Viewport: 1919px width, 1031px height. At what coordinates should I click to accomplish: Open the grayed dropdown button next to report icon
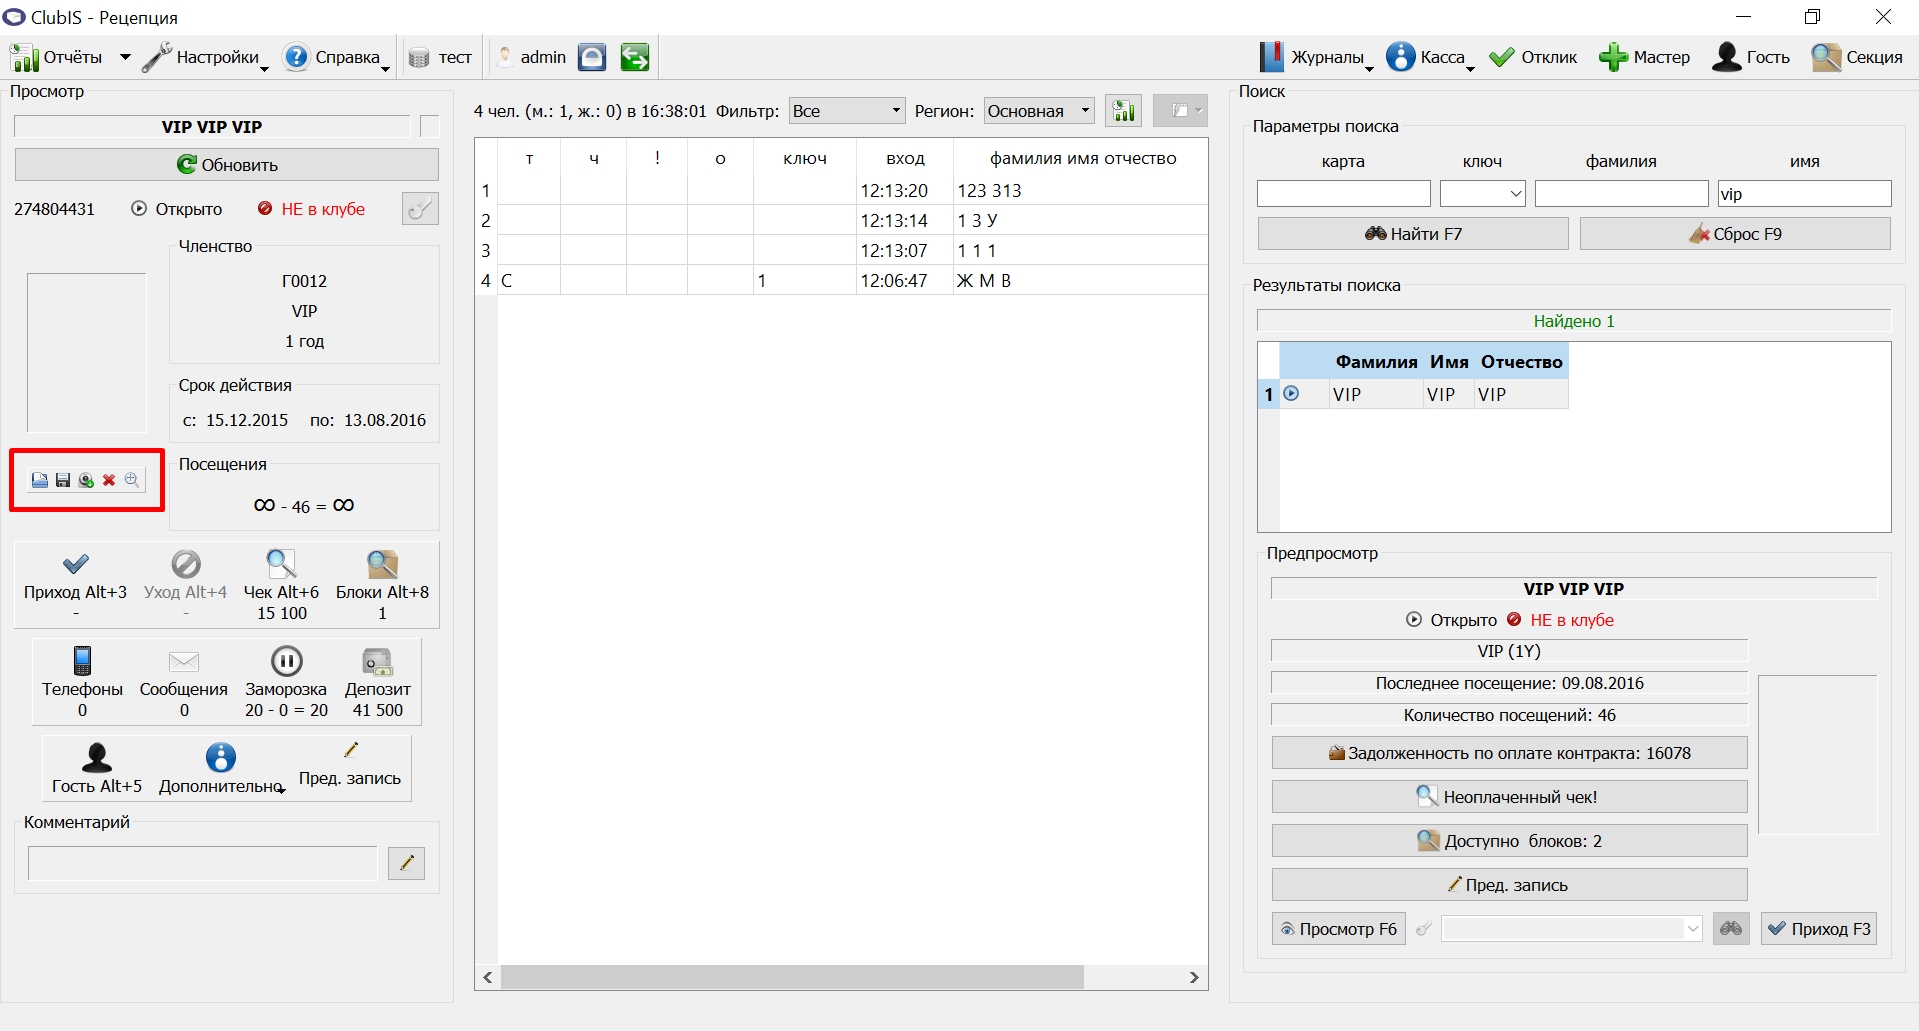[x=1180, y=111]
